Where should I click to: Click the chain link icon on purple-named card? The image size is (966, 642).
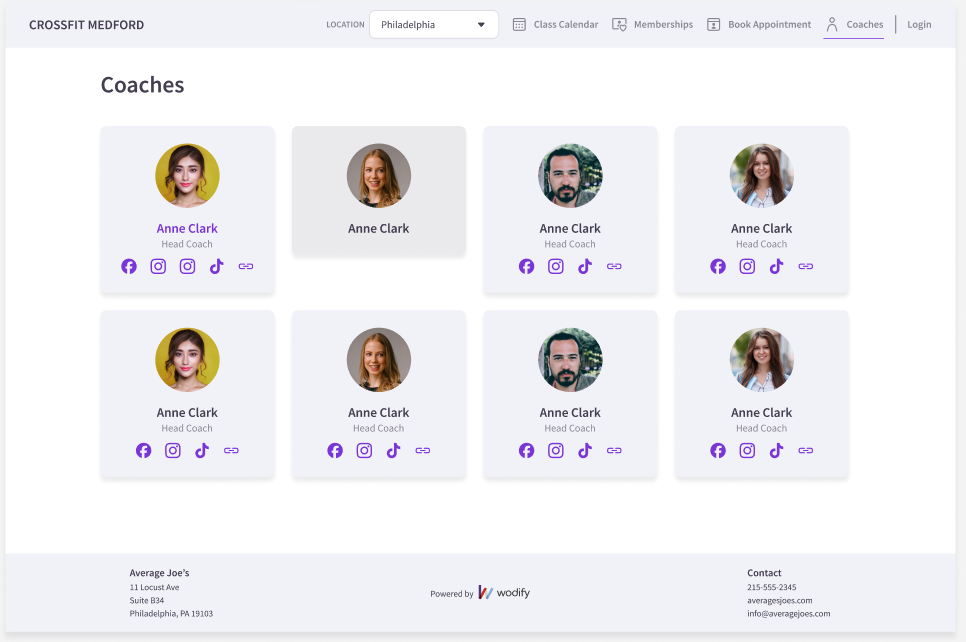tap(246, 266)
